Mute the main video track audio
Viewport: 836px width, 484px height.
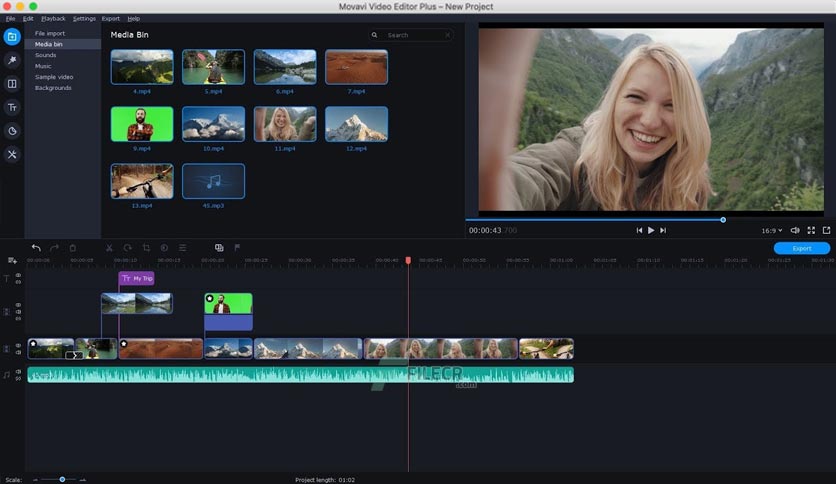18,352
